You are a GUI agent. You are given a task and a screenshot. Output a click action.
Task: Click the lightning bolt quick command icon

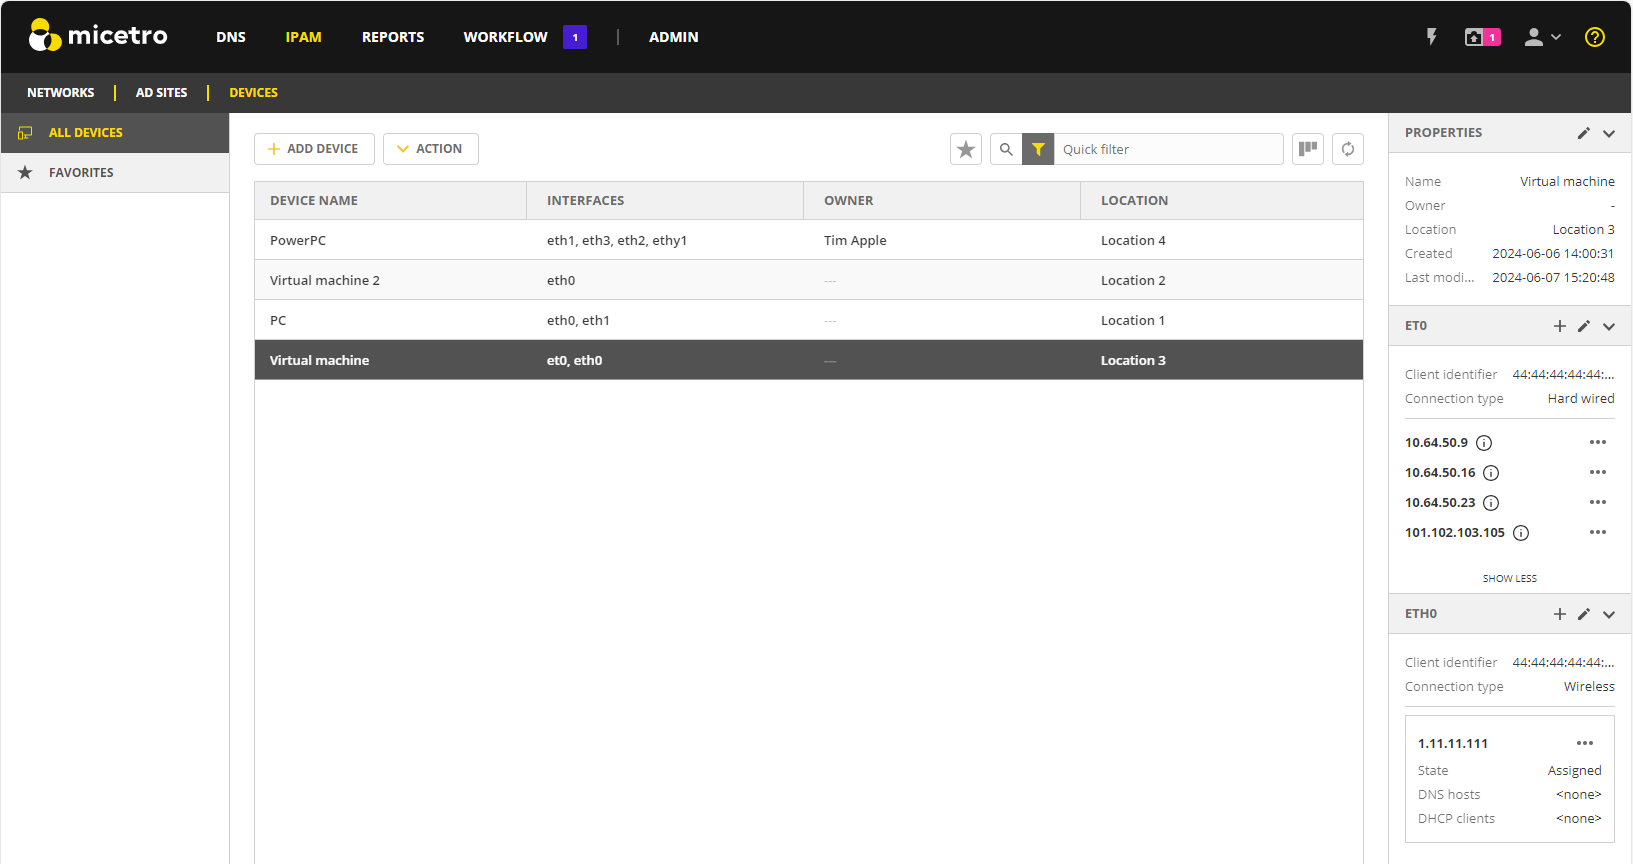click(x=1431, y=37)
